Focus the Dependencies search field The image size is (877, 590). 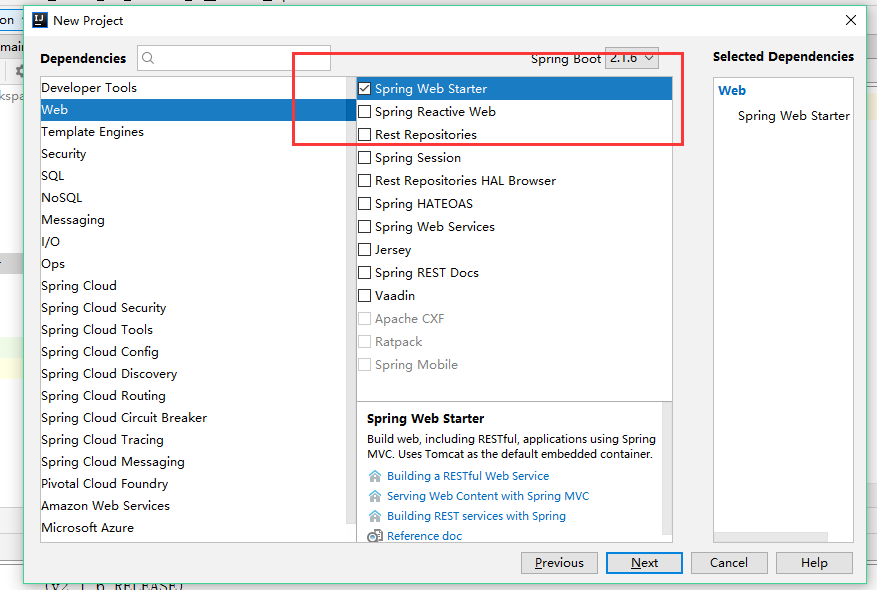[234, 58]
